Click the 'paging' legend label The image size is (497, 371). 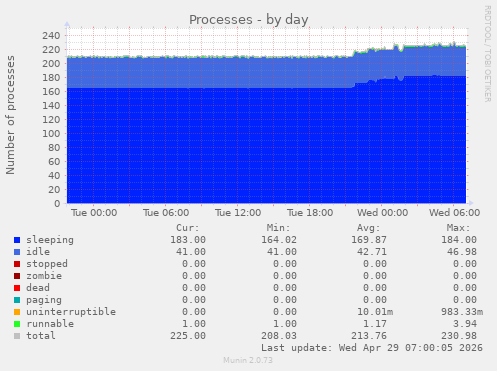coord(44,300)
